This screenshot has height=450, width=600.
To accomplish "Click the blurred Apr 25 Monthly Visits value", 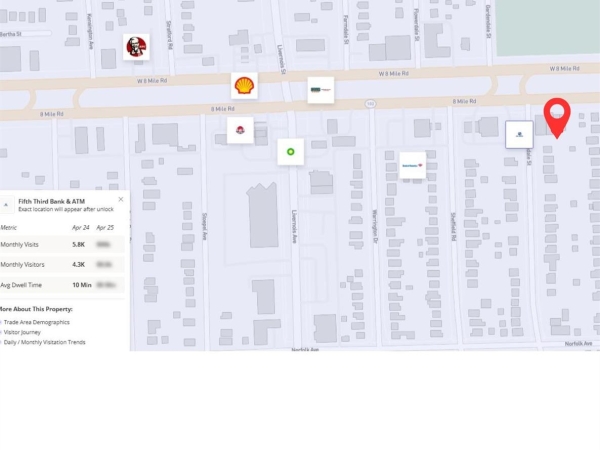I will (x=103, y=245).
